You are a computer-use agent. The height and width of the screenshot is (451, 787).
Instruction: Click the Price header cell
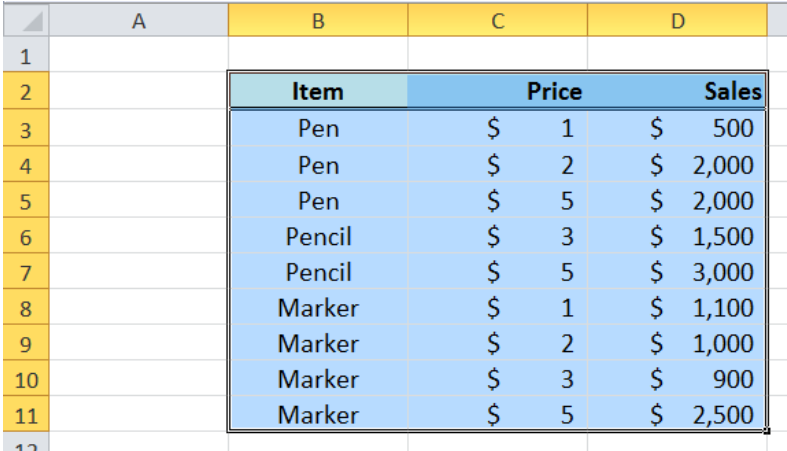coord(497,91)
